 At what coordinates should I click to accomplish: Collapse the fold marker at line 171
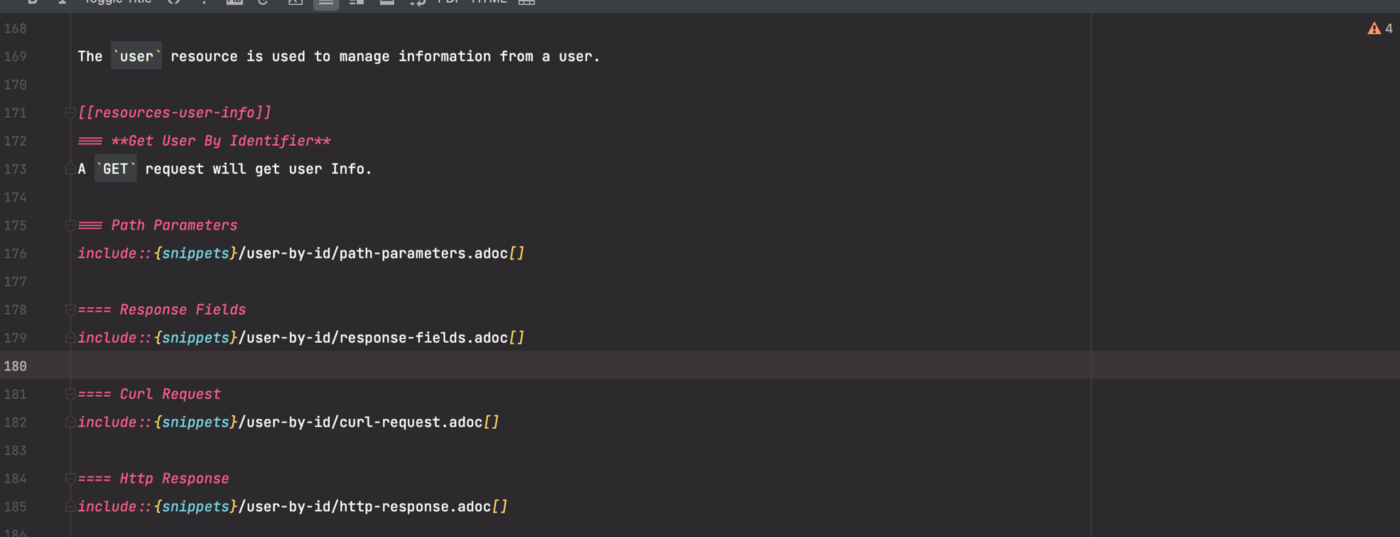coord(71,113)
